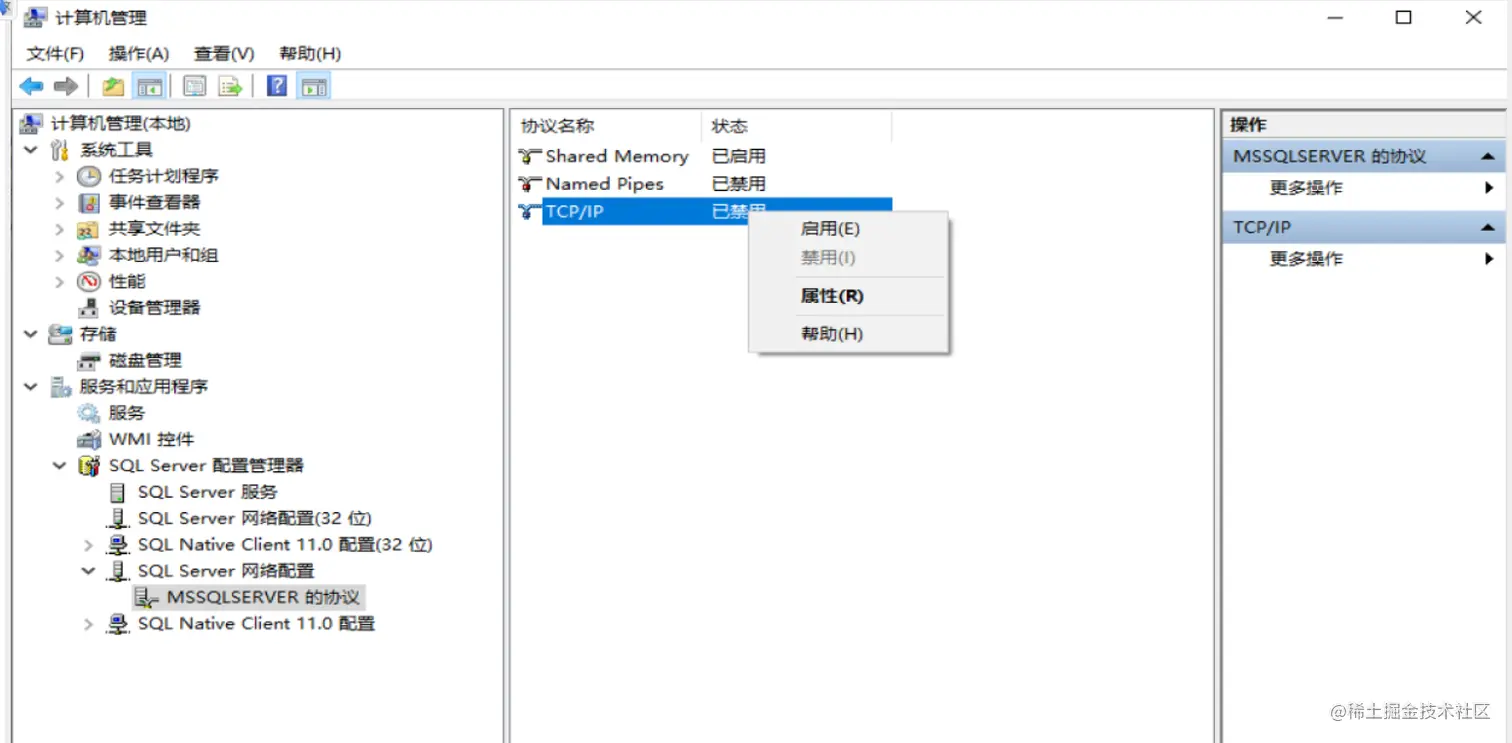This screenshot has height=743, width=1512.
Task: Select SQL Server 网络配置(32 位) tree item
Action: tap(255, 519)
